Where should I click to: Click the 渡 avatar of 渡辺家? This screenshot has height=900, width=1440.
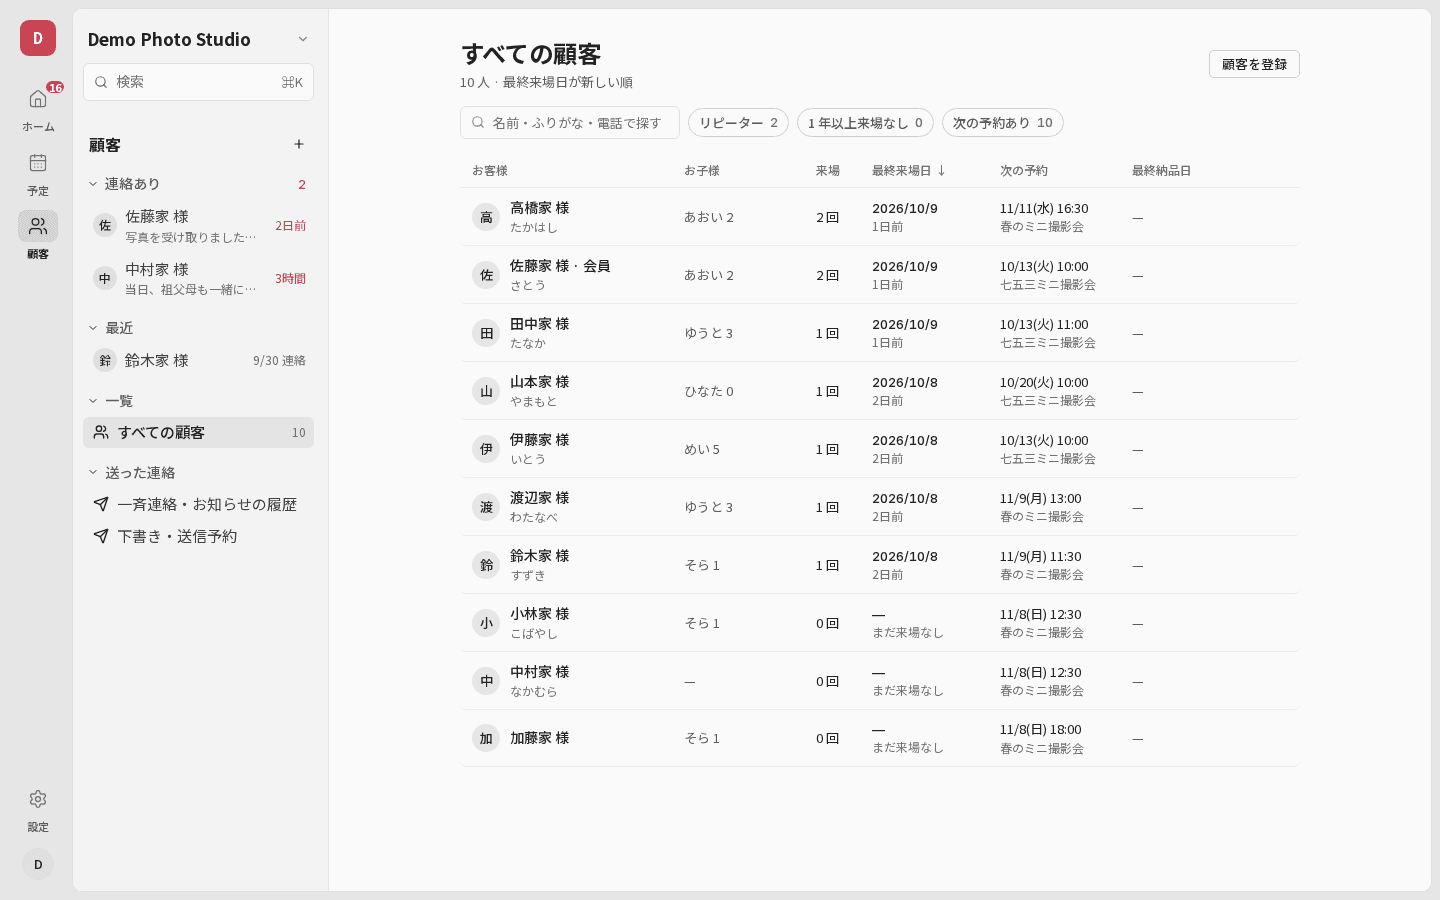click(x=486, y=507)
